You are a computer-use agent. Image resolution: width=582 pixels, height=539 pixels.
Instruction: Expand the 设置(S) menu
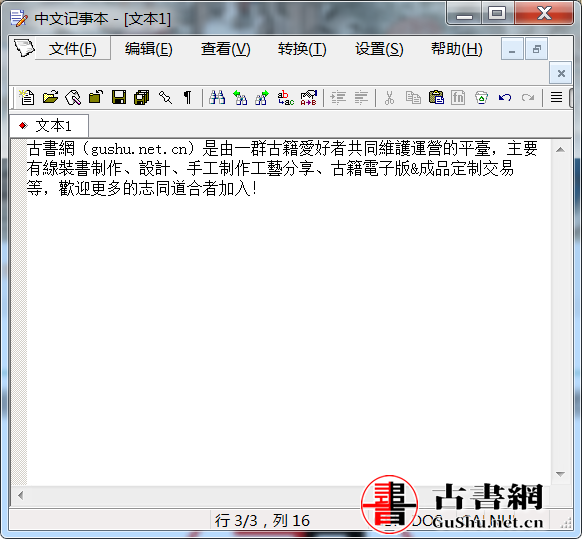click(x=379, y=49)
